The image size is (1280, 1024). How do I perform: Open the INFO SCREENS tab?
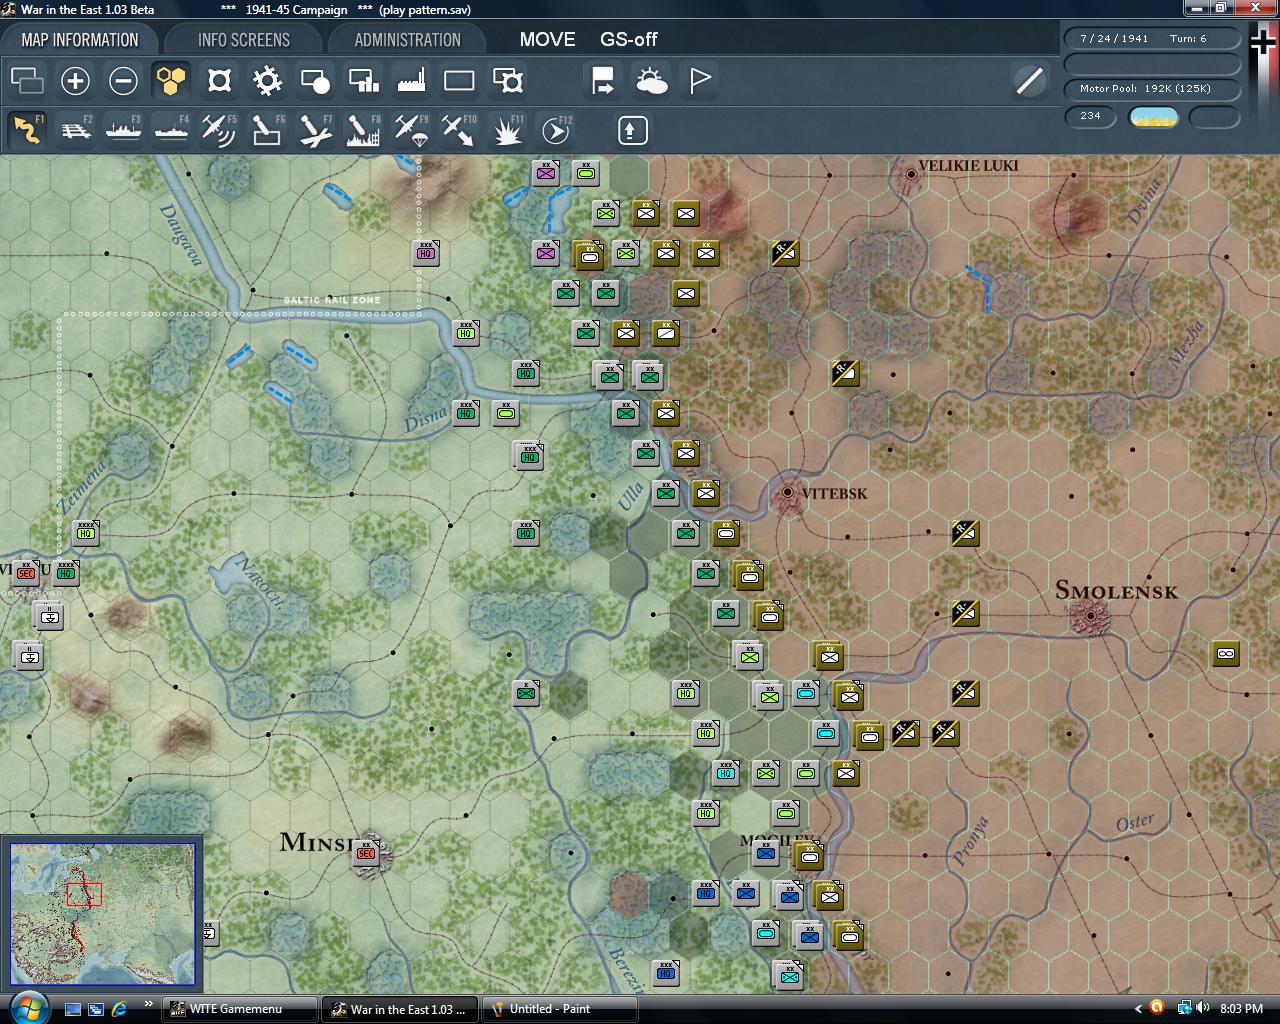coord(244,40)
